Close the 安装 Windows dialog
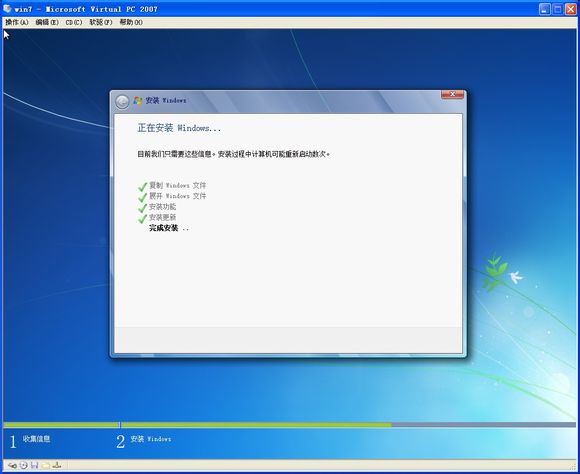The width and height of the screenshot is (580, 474). [452, 94]
